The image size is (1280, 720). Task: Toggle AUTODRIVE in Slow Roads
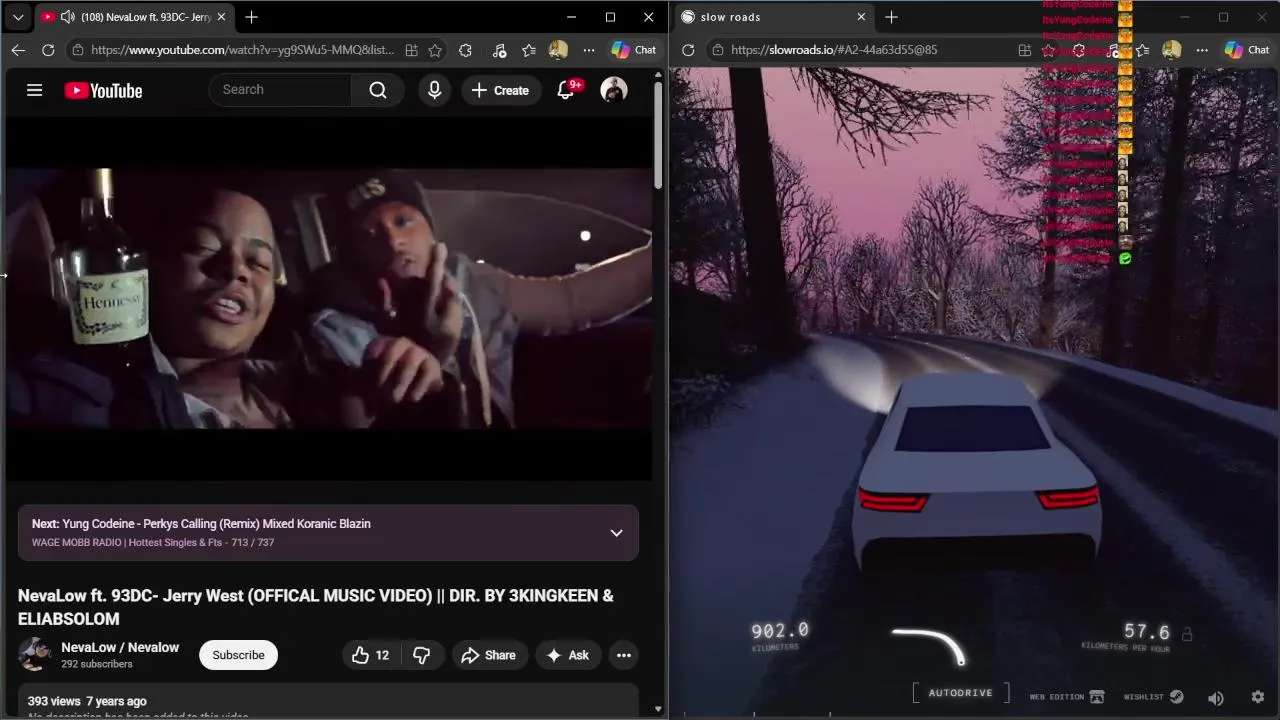pyautogui.click(x=960, y=693)
